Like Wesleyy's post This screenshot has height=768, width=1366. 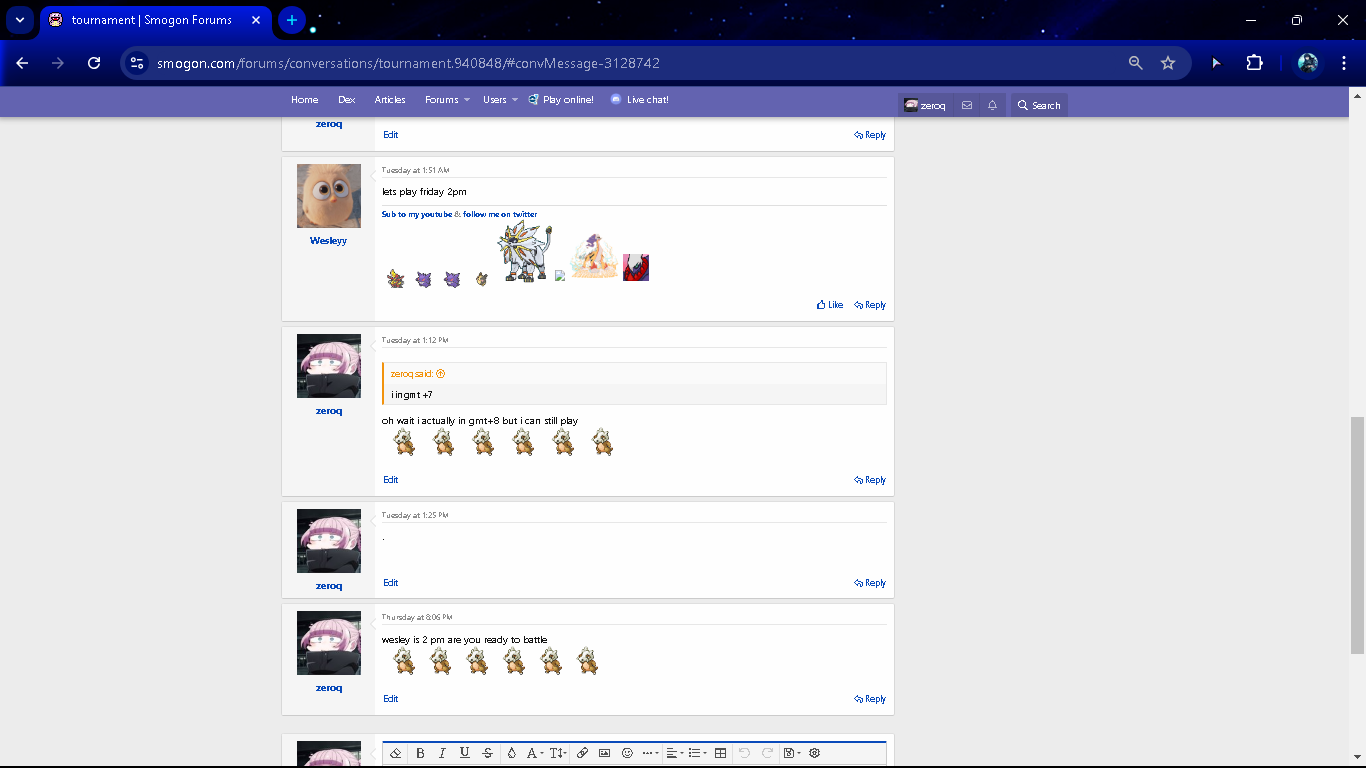pos(830,305)
